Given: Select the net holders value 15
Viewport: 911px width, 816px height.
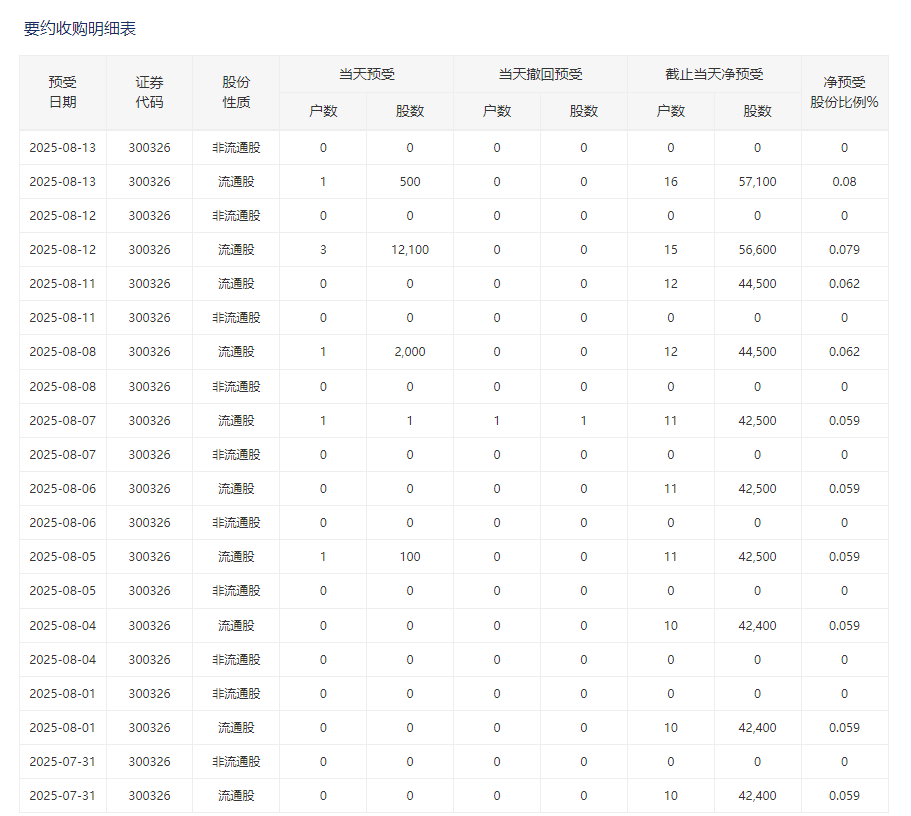Looking at the screenshot, I should point(670,250).
